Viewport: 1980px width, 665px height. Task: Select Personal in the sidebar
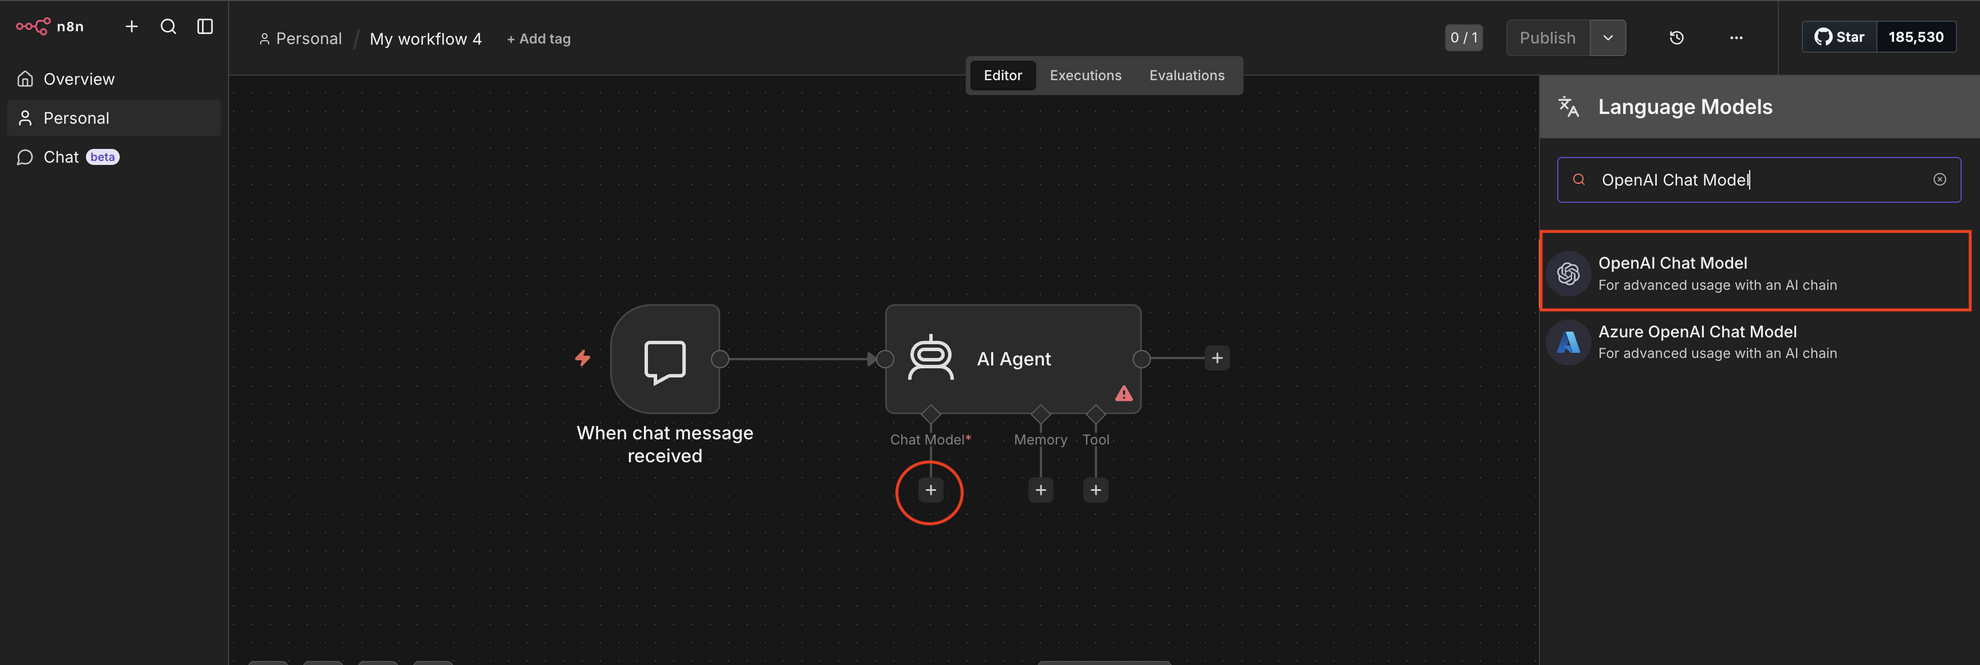coord(113,118)
